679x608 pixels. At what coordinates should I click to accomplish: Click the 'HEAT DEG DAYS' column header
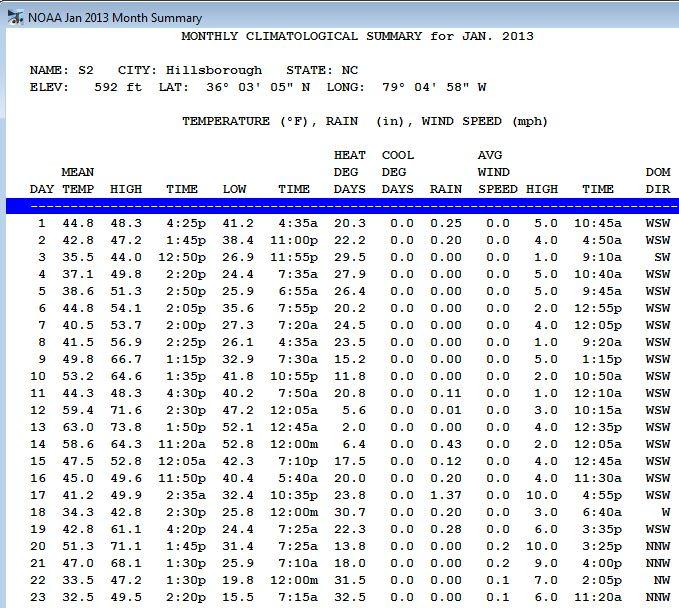[x=350, y=172]
